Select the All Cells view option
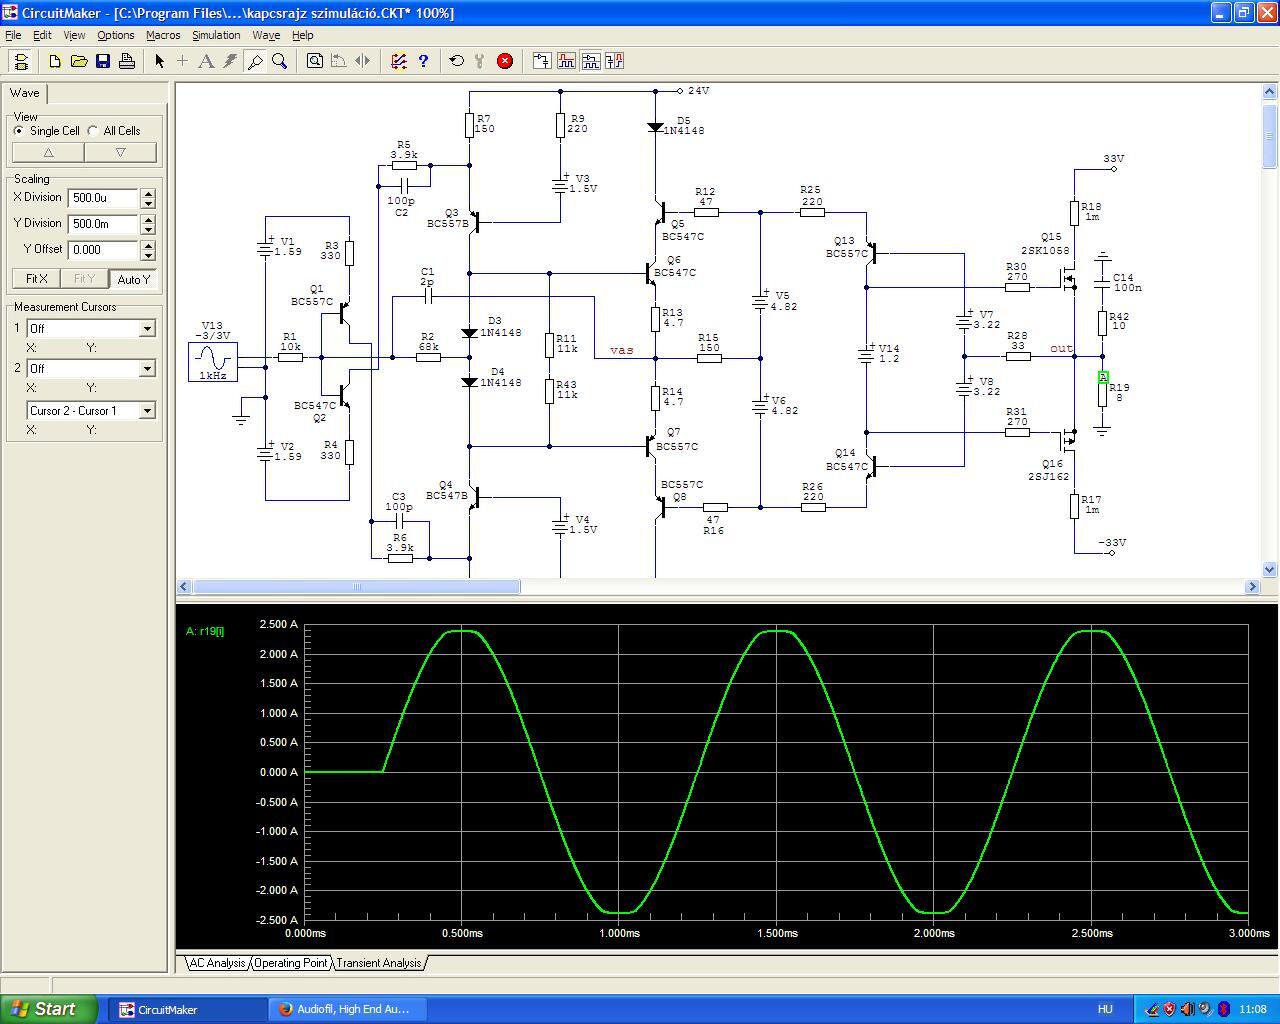The image size is (1280, 1024). coord(94,131)
